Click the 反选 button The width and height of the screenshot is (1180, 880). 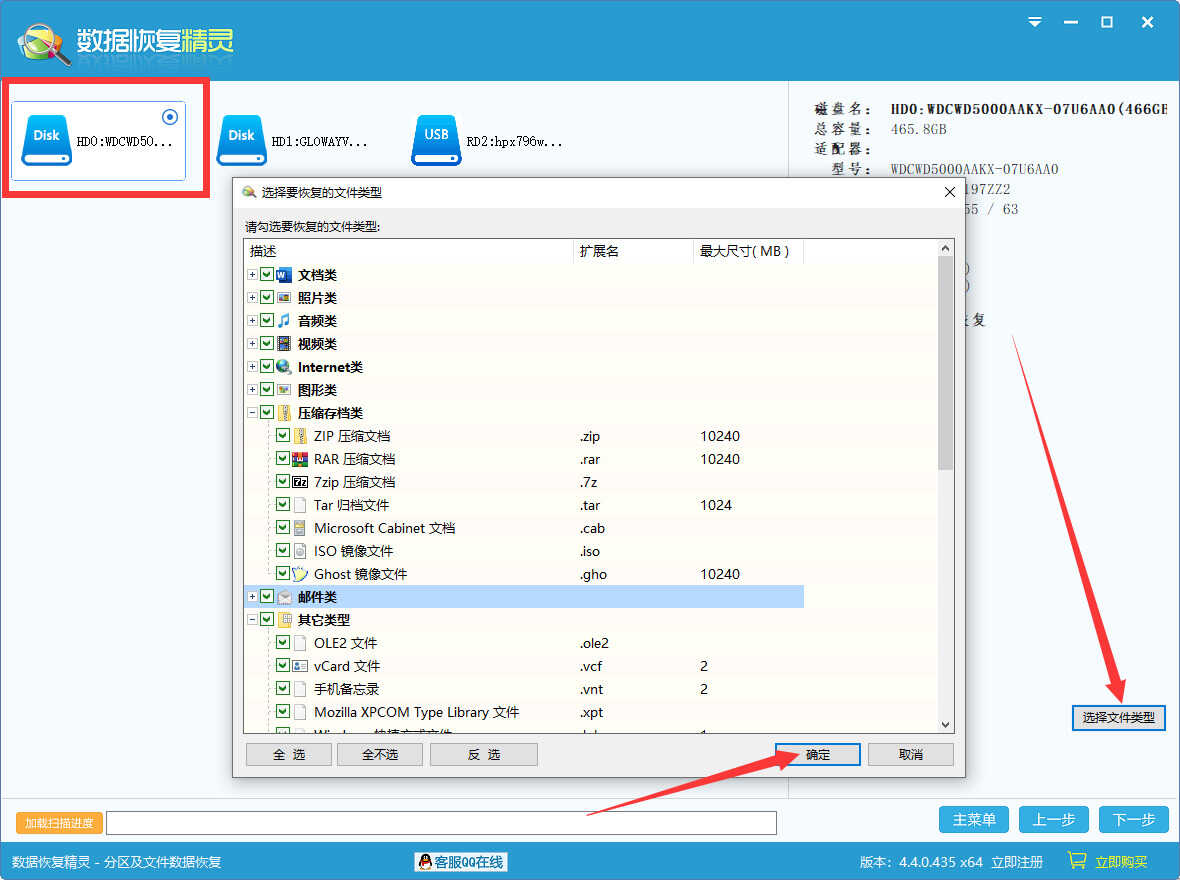pyautogui.click(x=484, y=754)
